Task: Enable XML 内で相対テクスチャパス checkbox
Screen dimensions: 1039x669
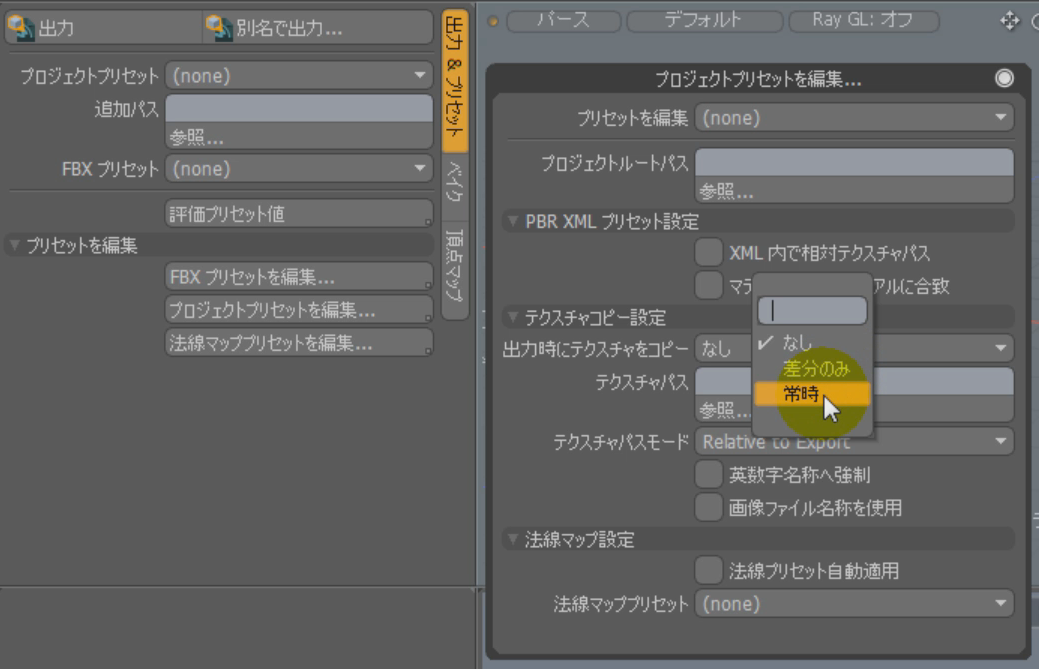Action: (x=709, y=253)
